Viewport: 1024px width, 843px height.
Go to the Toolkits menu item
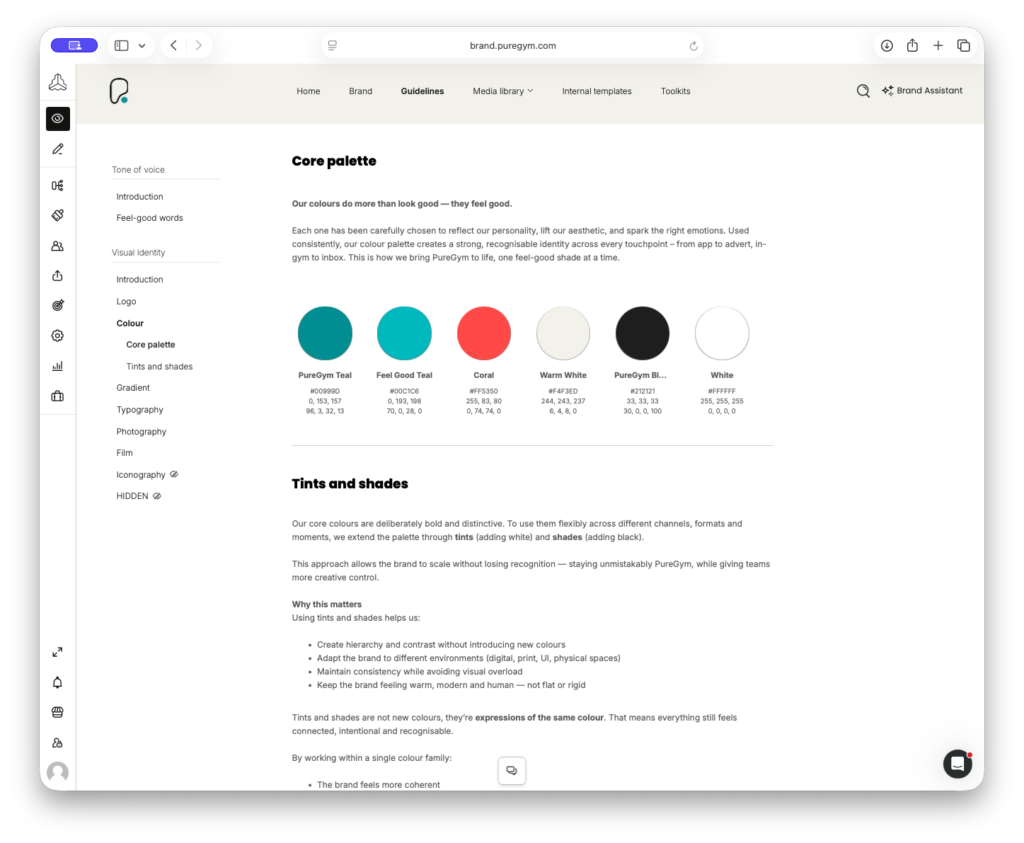tap(675, 91)
